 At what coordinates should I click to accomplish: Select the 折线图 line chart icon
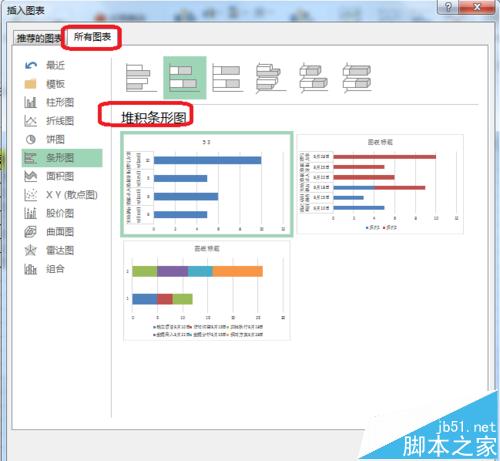click(31, 121)
